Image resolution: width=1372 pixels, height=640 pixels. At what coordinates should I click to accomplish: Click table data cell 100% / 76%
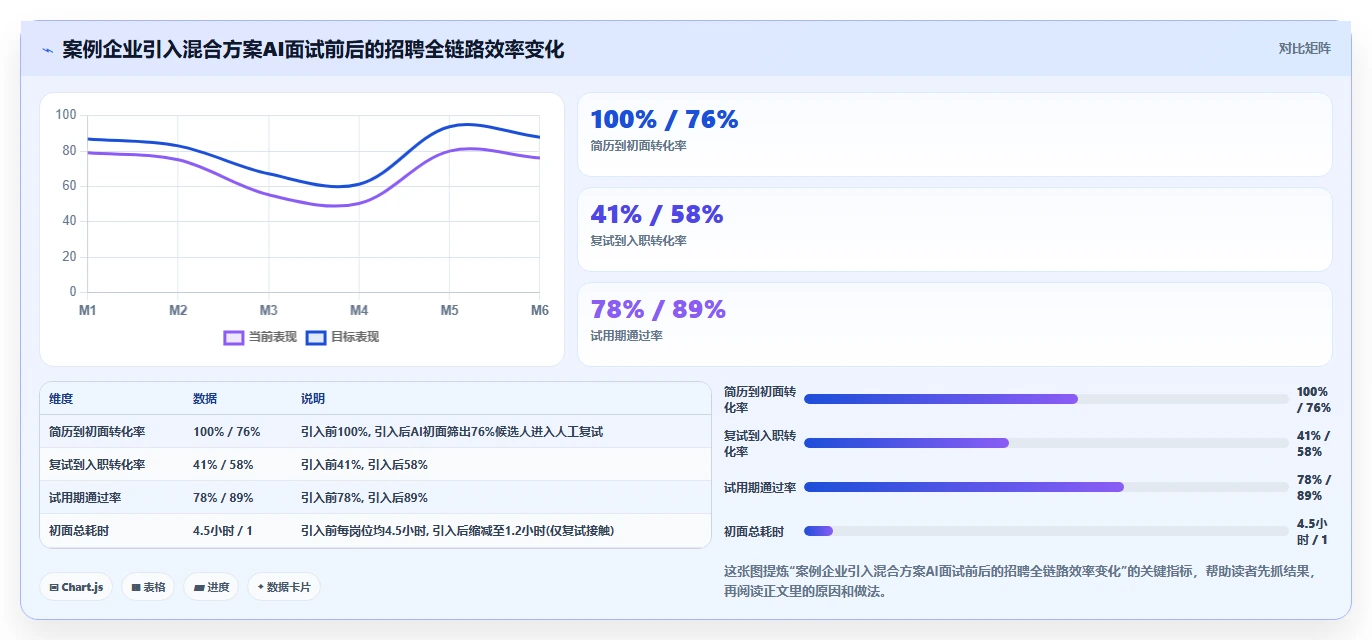[x=227, y=432]
